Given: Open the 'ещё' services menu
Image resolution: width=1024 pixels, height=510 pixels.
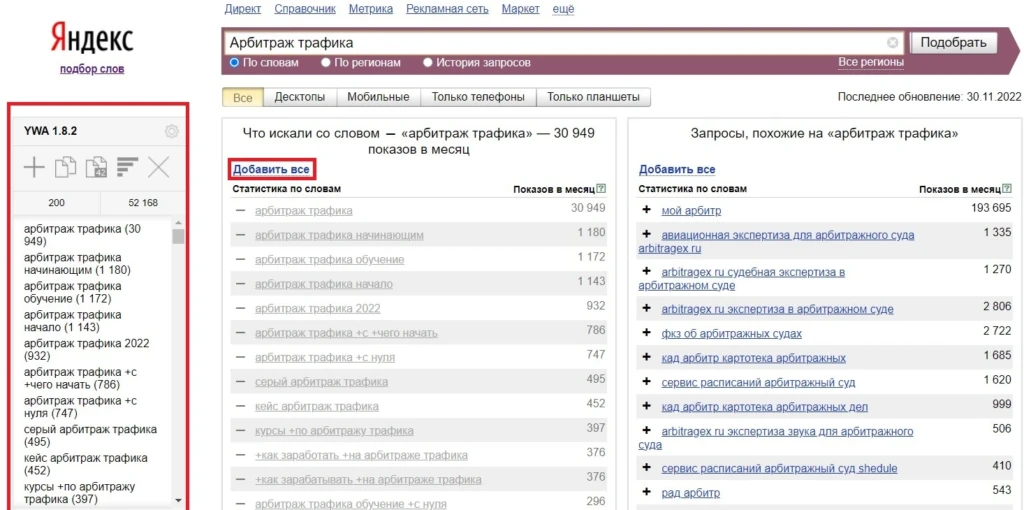Looking at the screenshot, I should 564,8.
